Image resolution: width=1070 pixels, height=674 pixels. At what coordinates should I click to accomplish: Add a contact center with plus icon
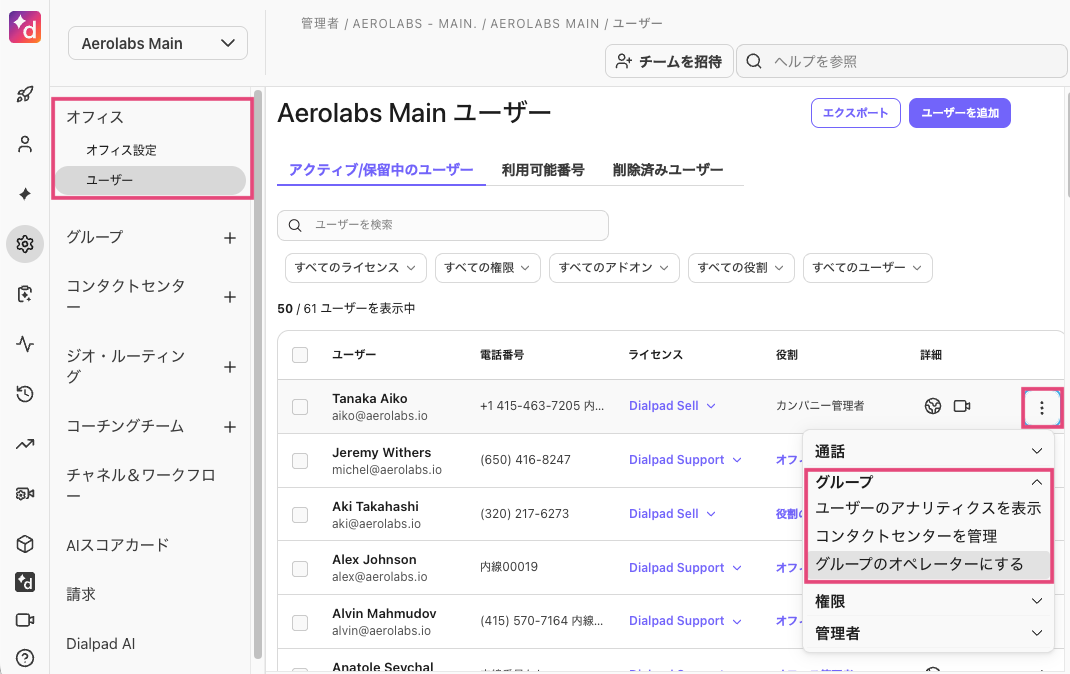230,297
